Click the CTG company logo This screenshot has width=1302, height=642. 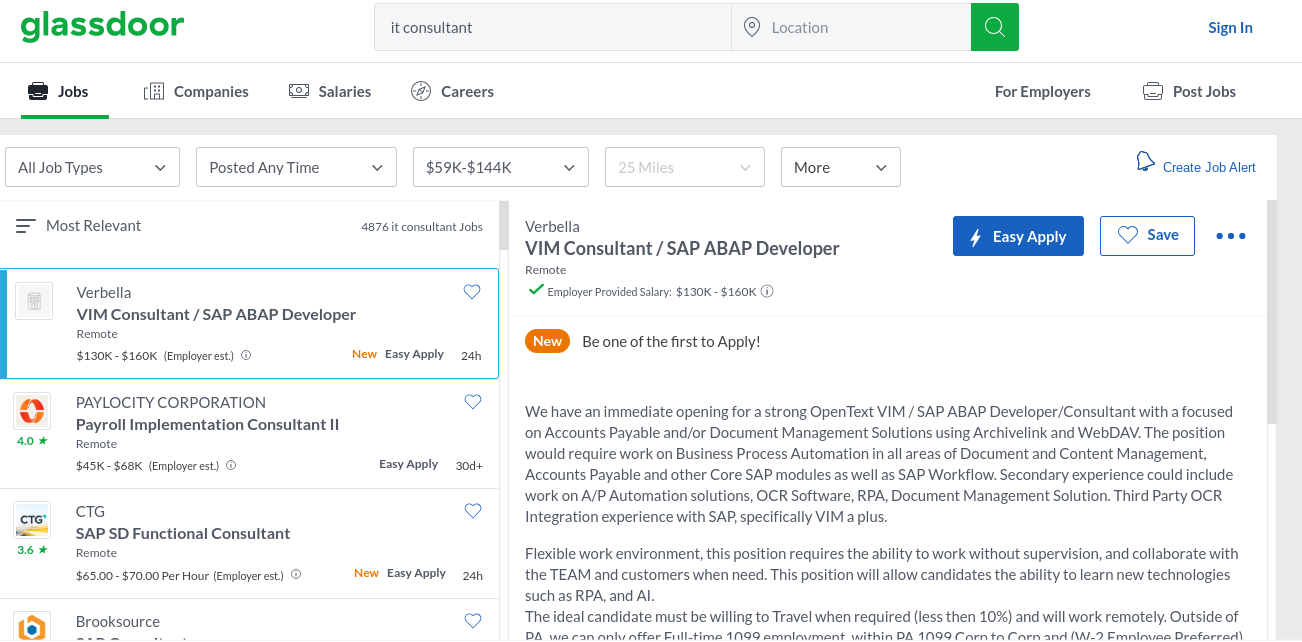tap(33, 520)
